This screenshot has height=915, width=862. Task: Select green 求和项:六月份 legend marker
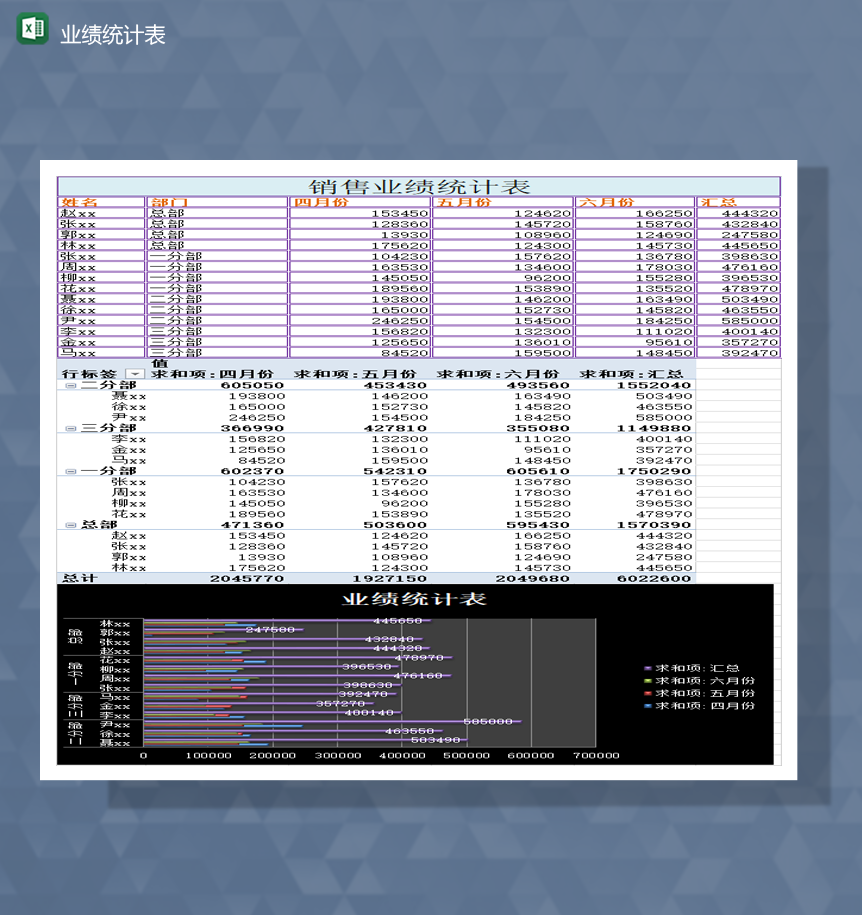coord(648,681)
